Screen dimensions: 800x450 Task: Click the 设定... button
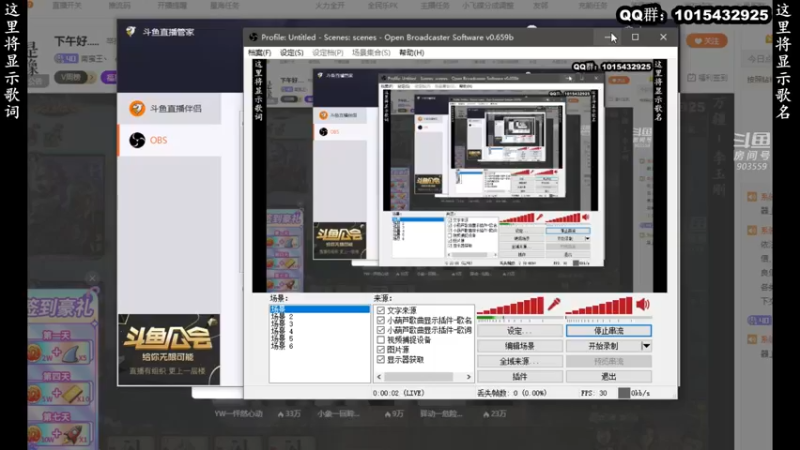(x=520, y=331)
